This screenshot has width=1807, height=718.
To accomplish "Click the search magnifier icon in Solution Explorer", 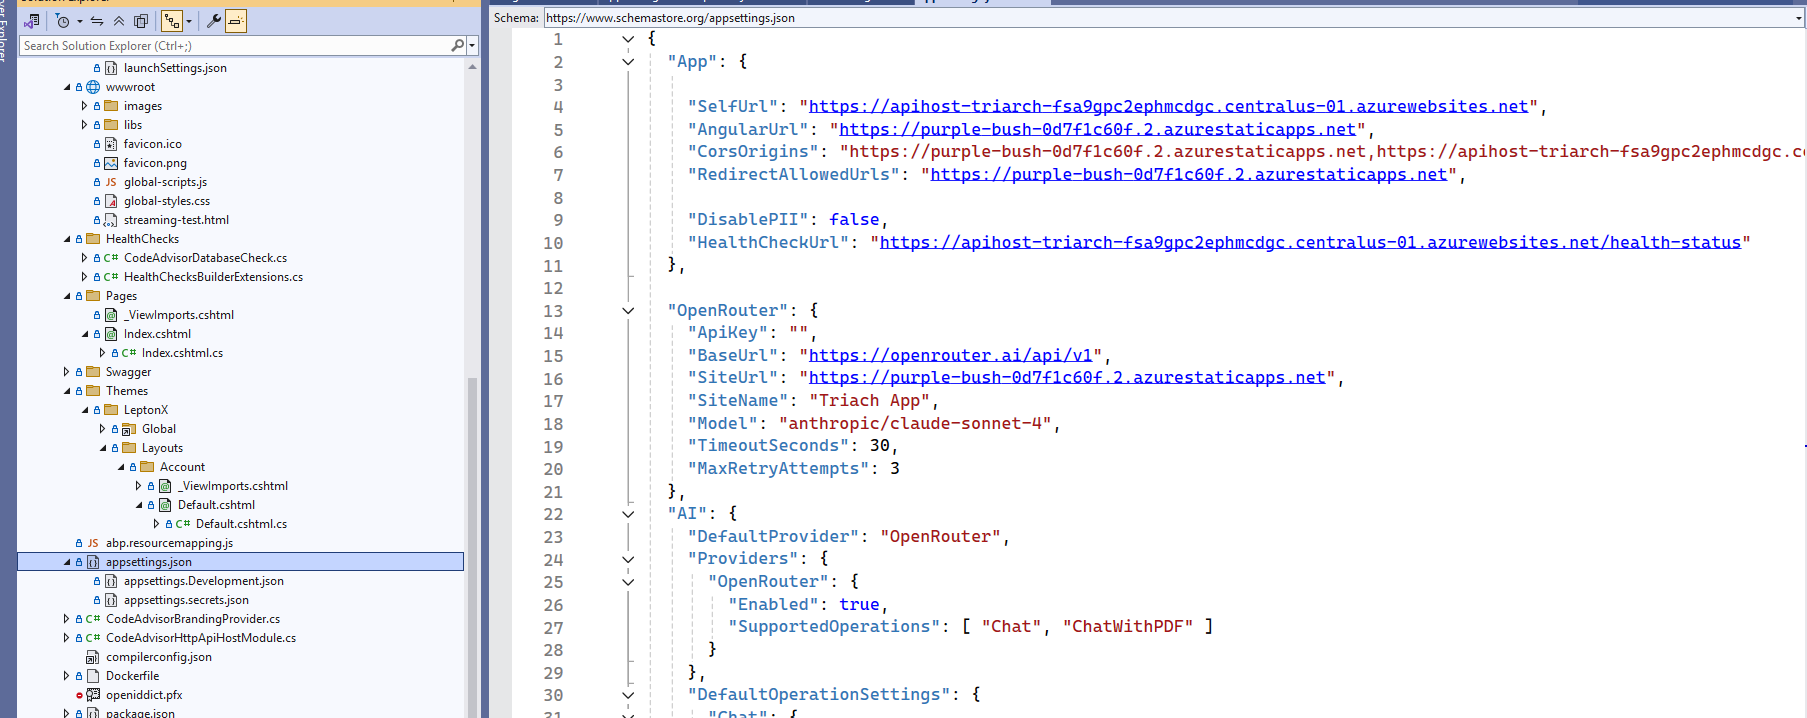I will (x=457, y=45).
